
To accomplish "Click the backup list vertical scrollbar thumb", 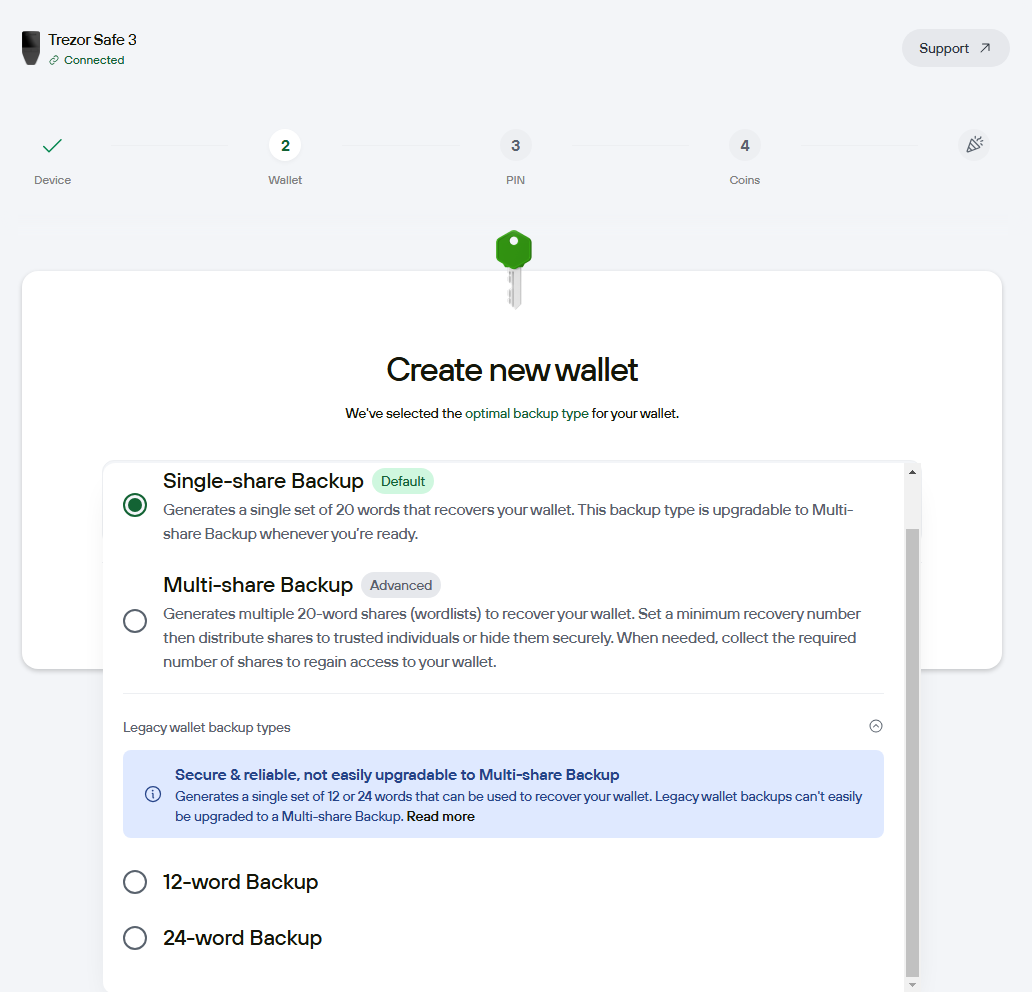I will click(x=912, y=752).
